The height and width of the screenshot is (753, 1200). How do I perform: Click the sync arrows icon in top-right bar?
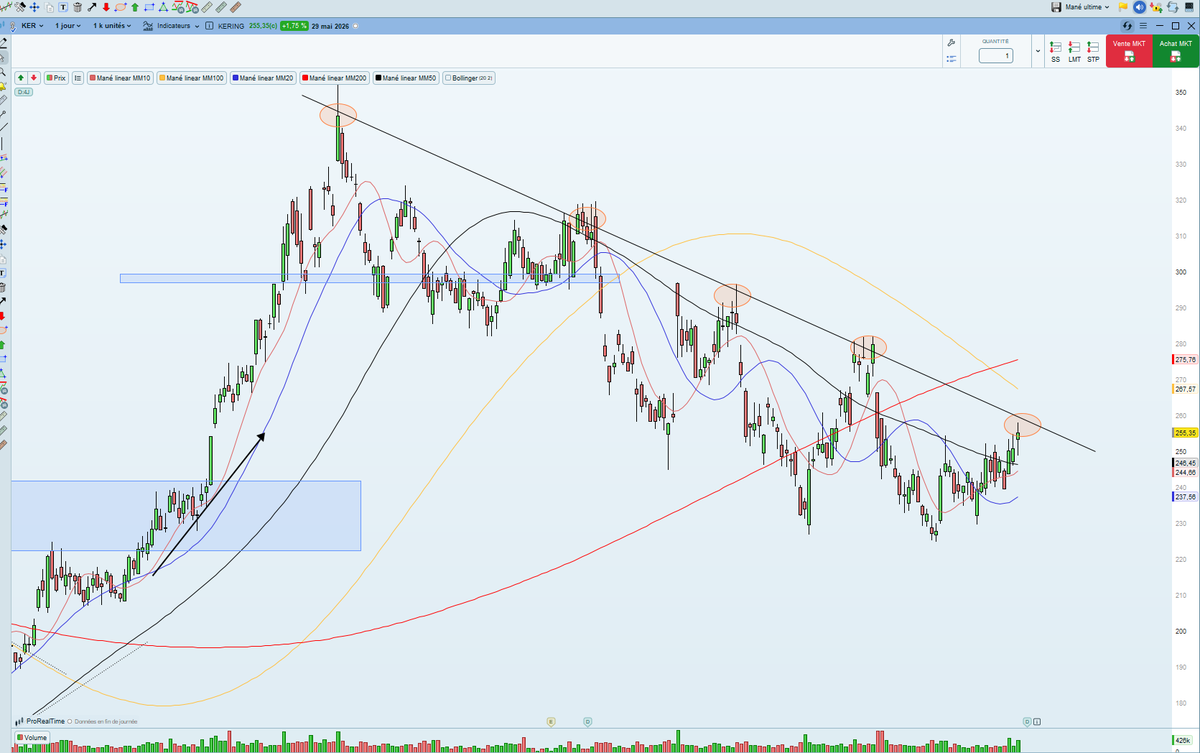point(1173,7)
